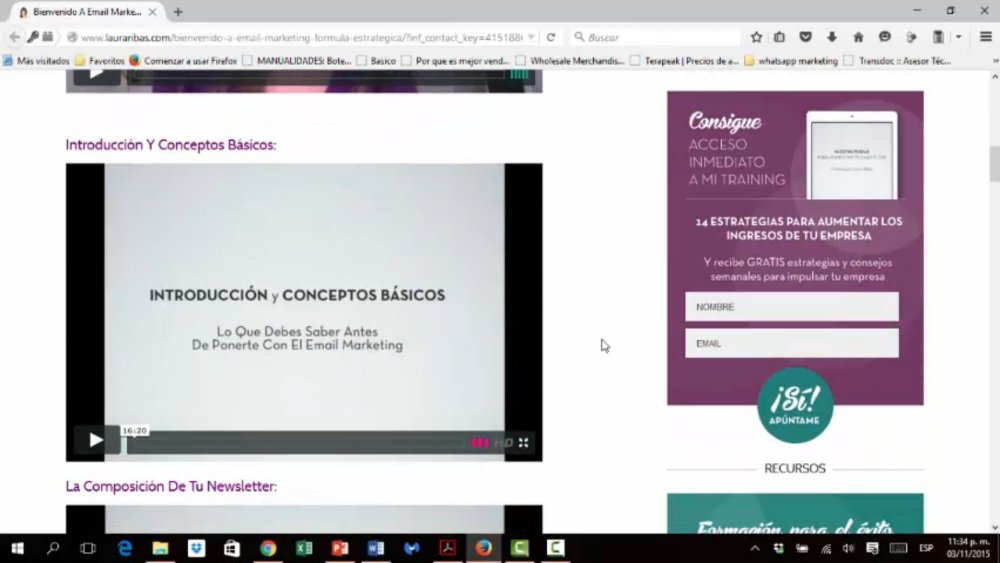This screenshot has width=1000, height=563.
Task: Open the Windows Start menu
Action: point(17,548)
